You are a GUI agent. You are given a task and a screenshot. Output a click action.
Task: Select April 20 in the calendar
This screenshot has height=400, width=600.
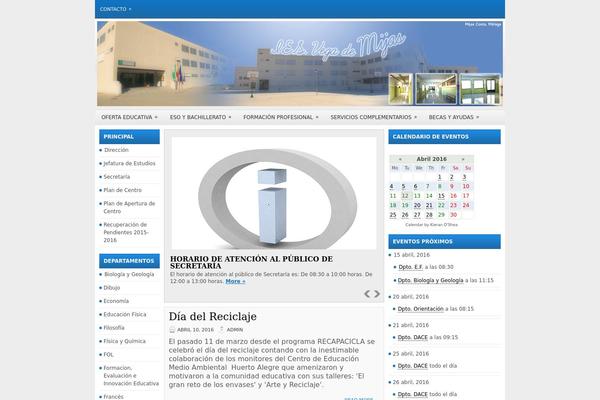point(417,206)
